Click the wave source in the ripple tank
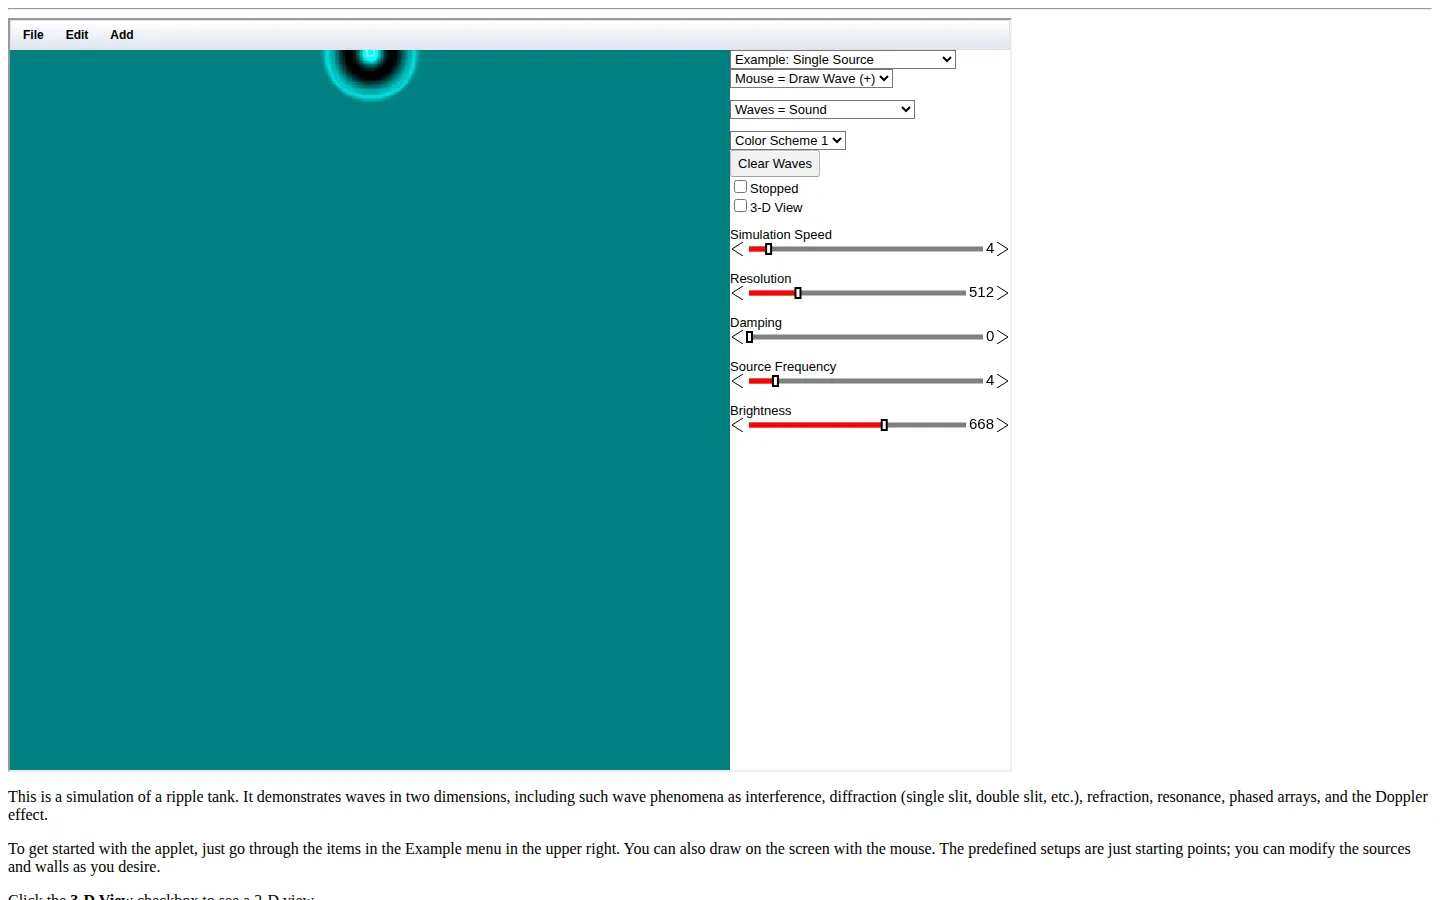Screen dimensions: 1440x900 point(370,55)
